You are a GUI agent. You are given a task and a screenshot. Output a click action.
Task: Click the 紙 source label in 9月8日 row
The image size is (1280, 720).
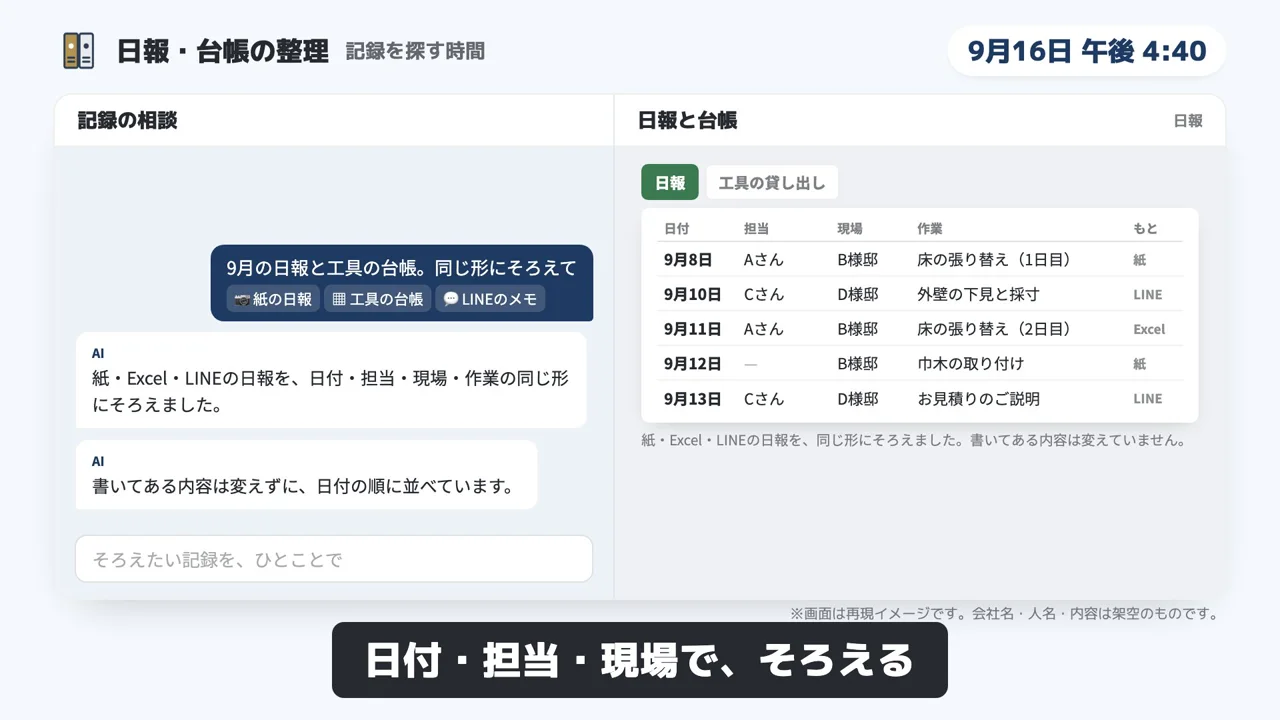click(x=1139, y=260)
